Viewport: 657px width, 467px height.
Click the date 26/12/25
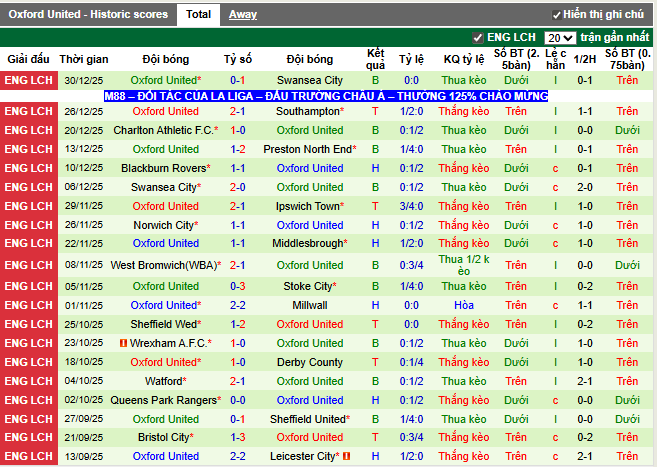[84, 112]
